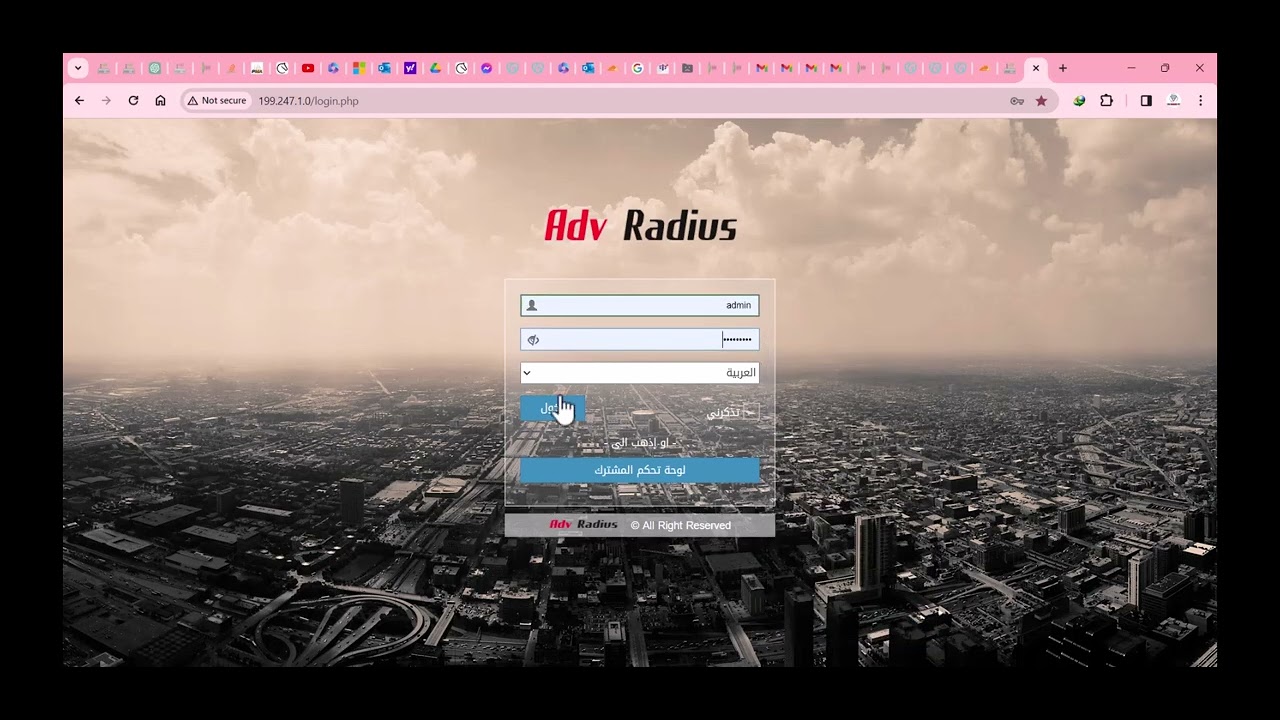Open the tab search dropdown arrow
This screenshot has height=720, width=1280.
[78, 68]
